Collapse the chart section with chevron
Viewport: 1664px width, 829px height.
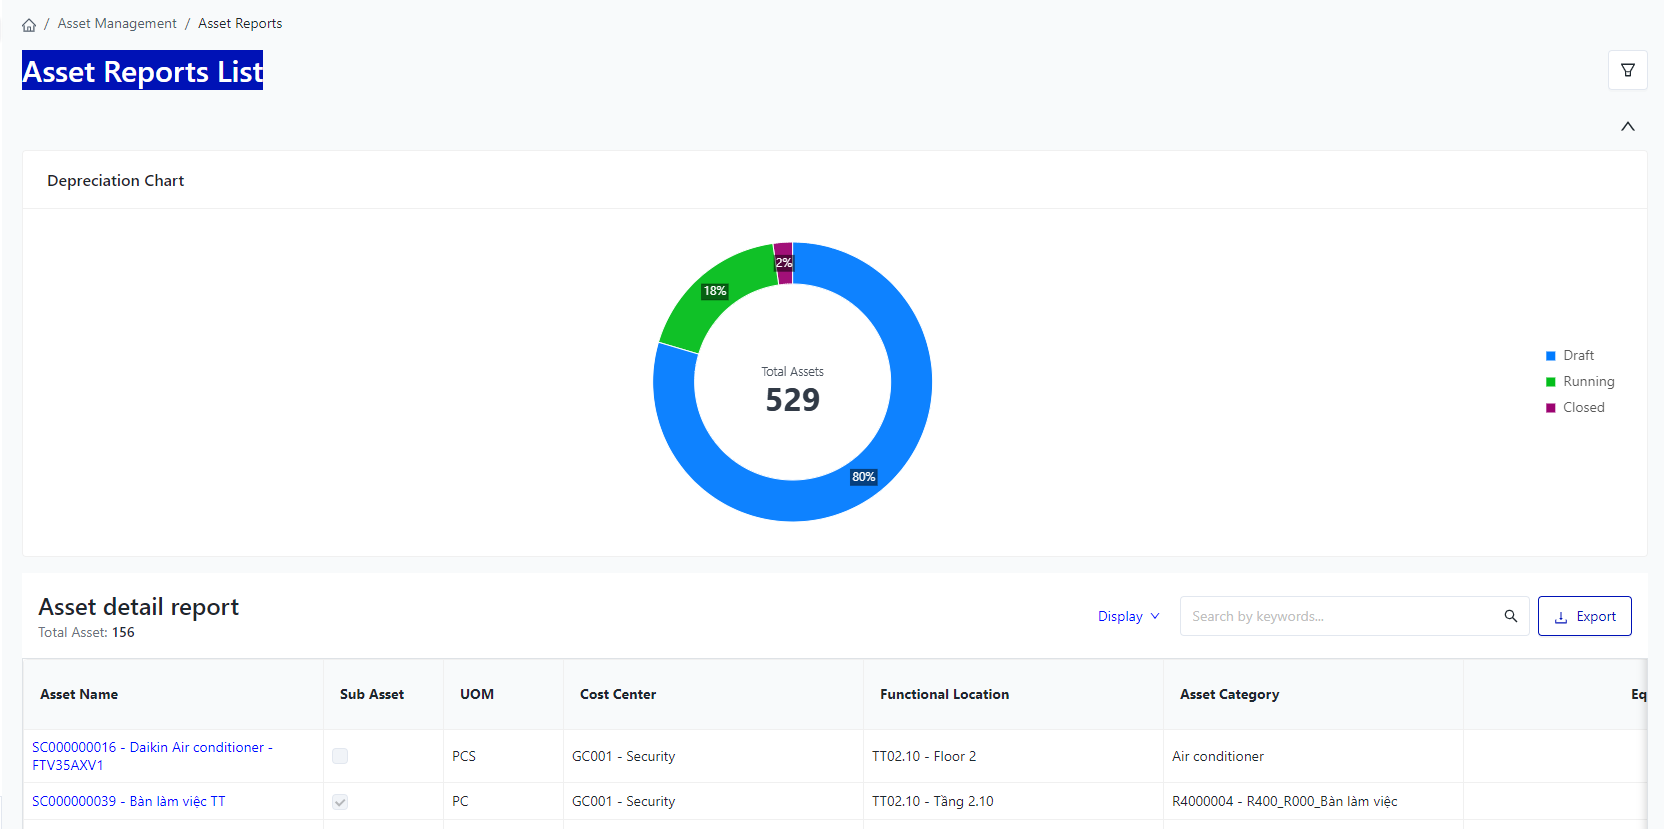tap(1627, 127)
